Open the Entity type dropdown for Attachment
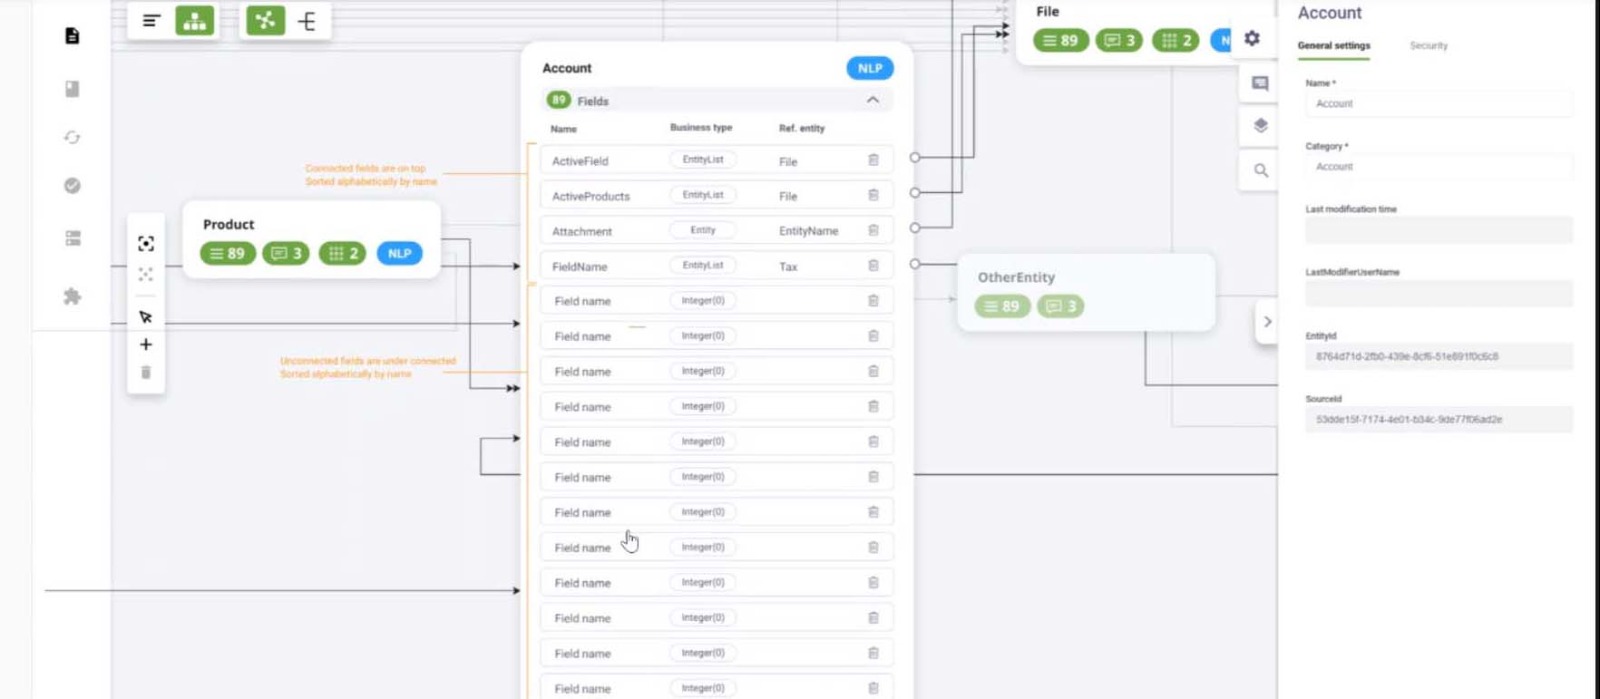Image resolution: width=1600 pixels, height=699 pixels. tap(703, 230)
